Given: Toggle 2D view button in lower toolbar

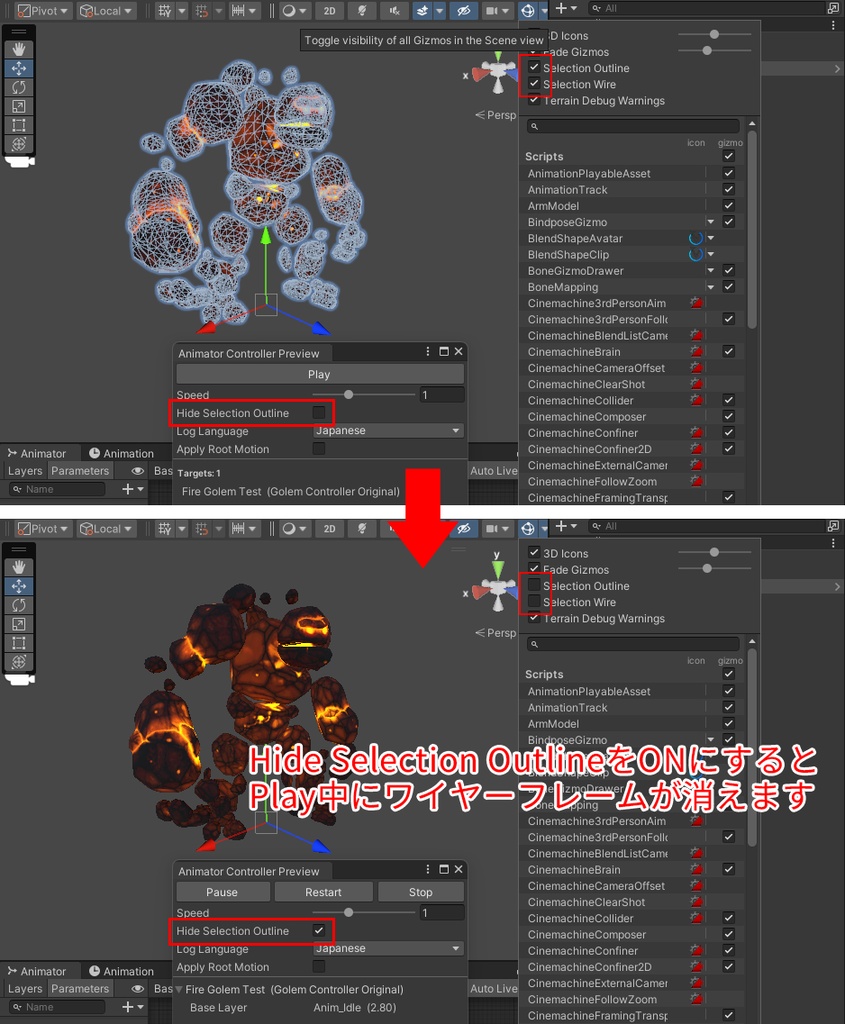Looking at the screenshot, I should 330,529.
